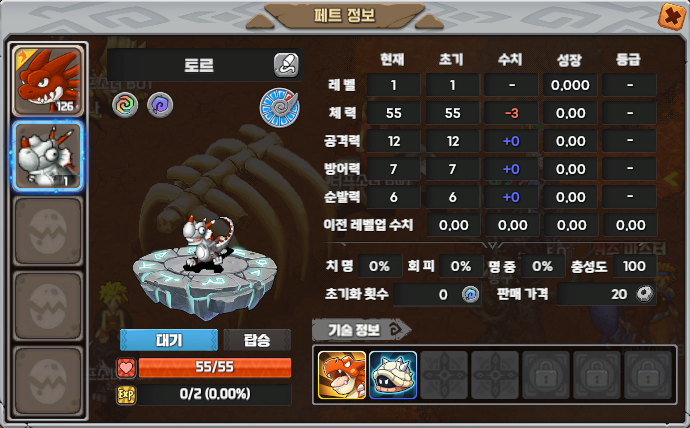Click the reset count spiral icon
Viewport: 690px width, 428px height.
[470, 294]
